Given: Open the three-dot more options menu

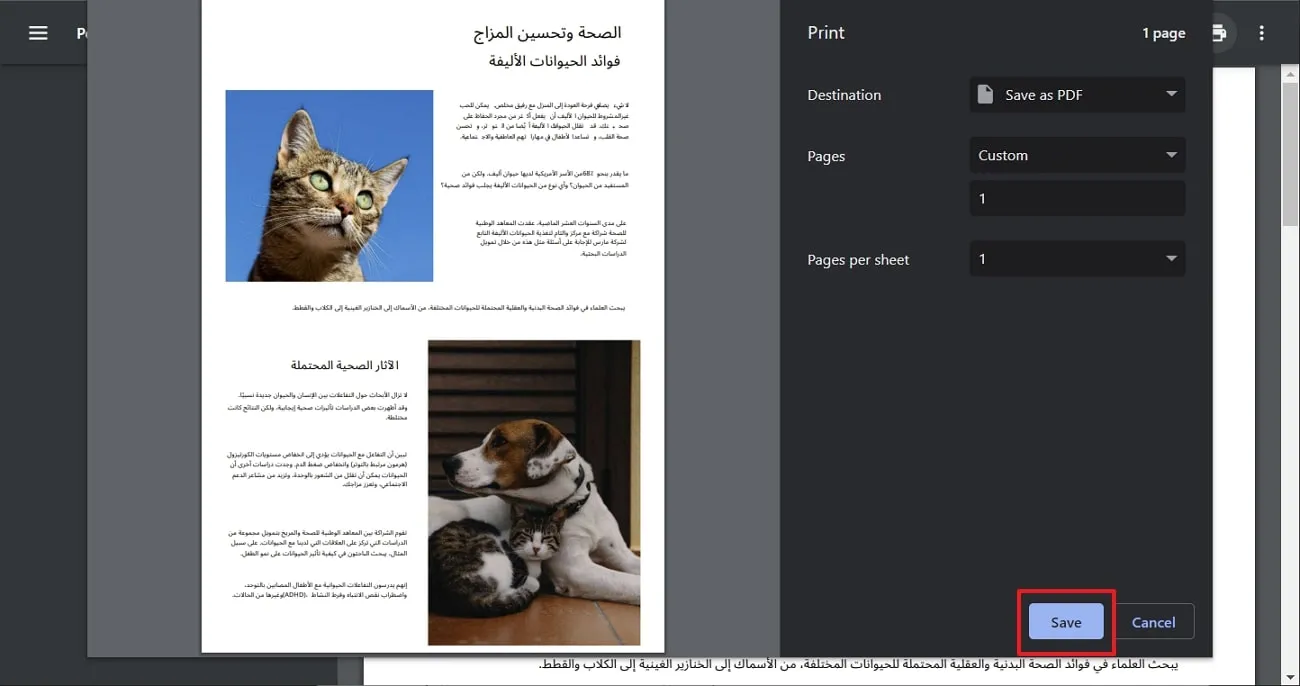Looking at the screenshot, I should coord(1261,33).
